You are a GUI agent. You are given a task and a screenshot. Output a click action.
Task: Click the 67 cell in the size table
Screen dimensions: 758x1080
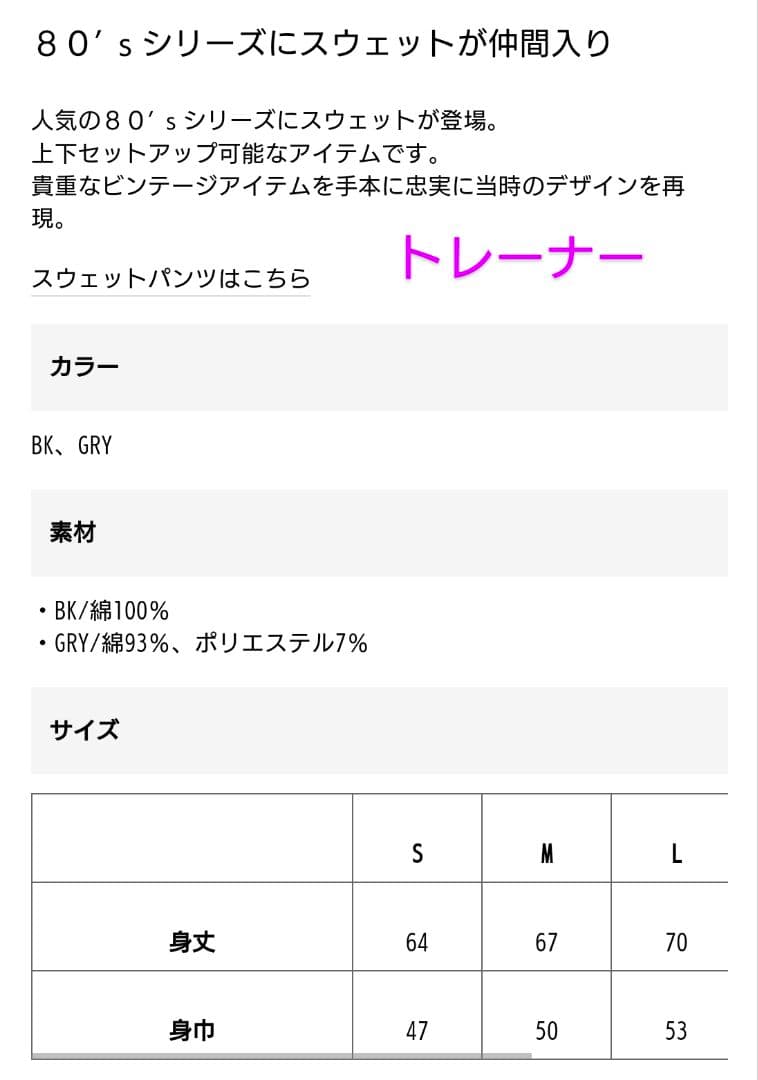[546, 942]
